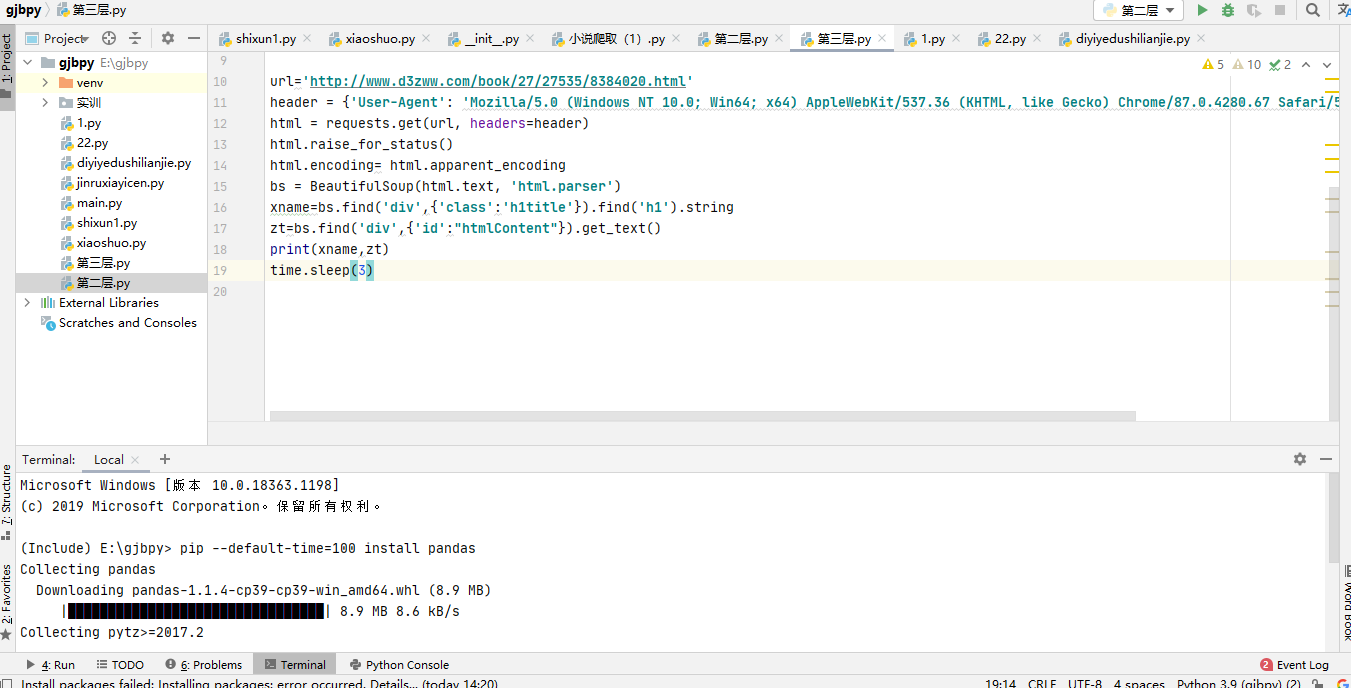Collapse all nodes in the Project panel
Screen dimensions: 1351x688
(135, 38)
